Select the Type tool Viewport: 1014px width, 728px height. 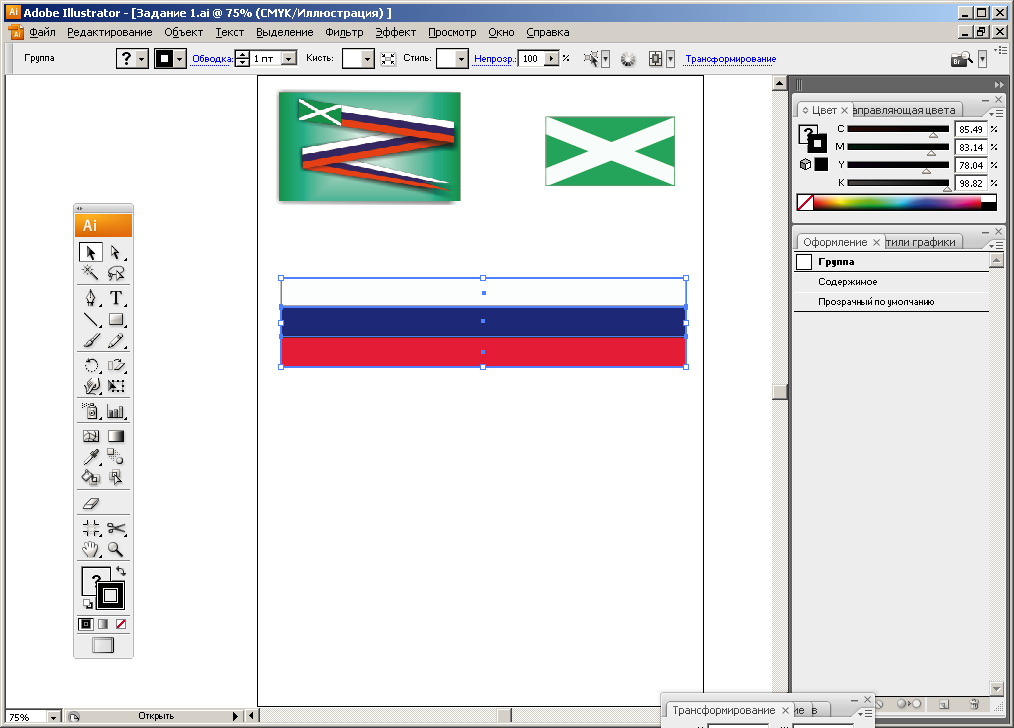116,297
